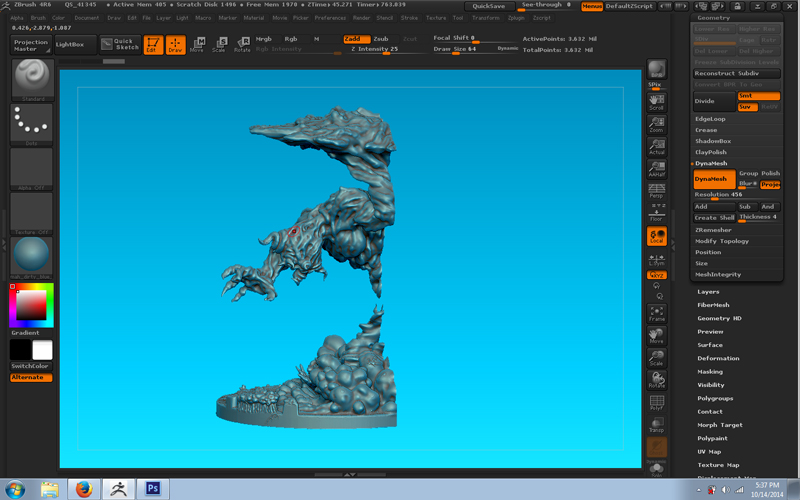
Task: Click Edit mode button
Action: pyautogui.click(x=153, y=45)
